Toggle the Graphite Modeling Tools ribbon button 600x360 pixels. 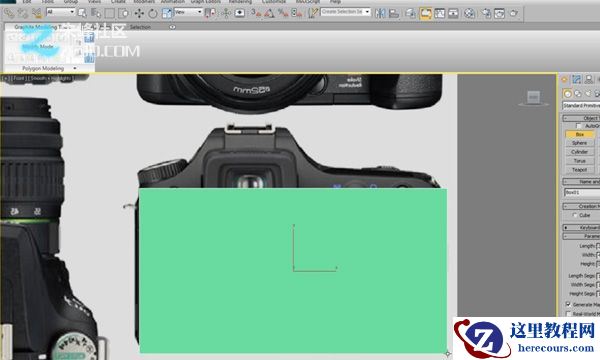point(426,13)
